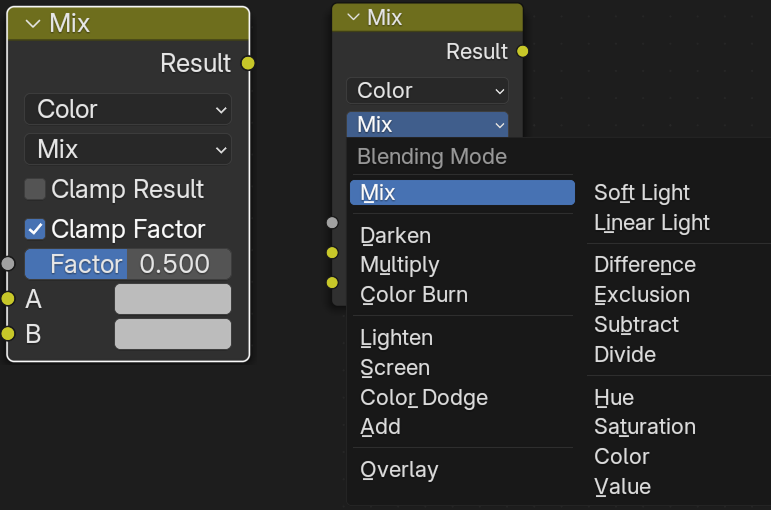
Task: Open the A input color swatch
Action: pos(173,299)
